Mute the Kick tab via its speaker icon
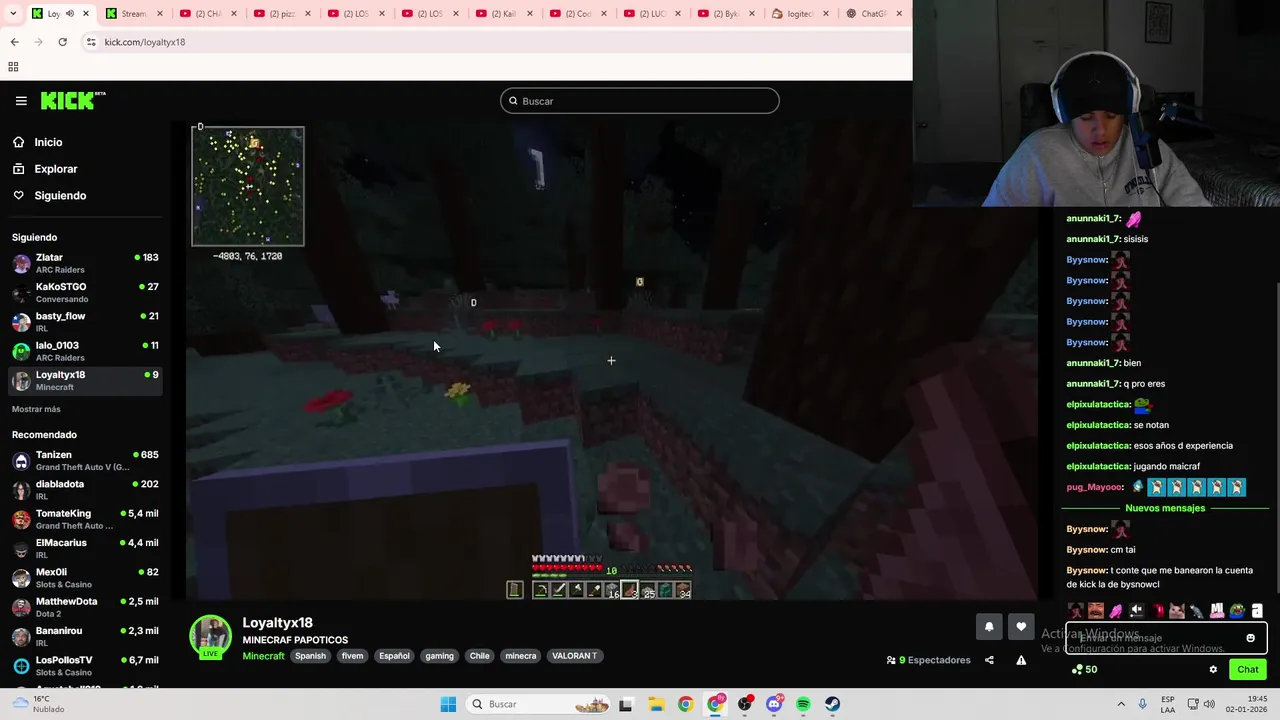The height and width of the screenshot is (720, 1280). 70,14
